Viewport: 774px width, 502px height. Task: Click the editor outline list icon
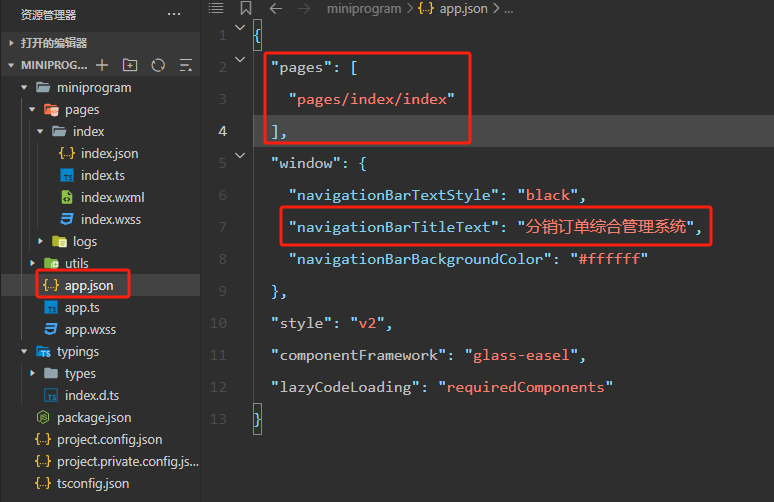(216, 8)
